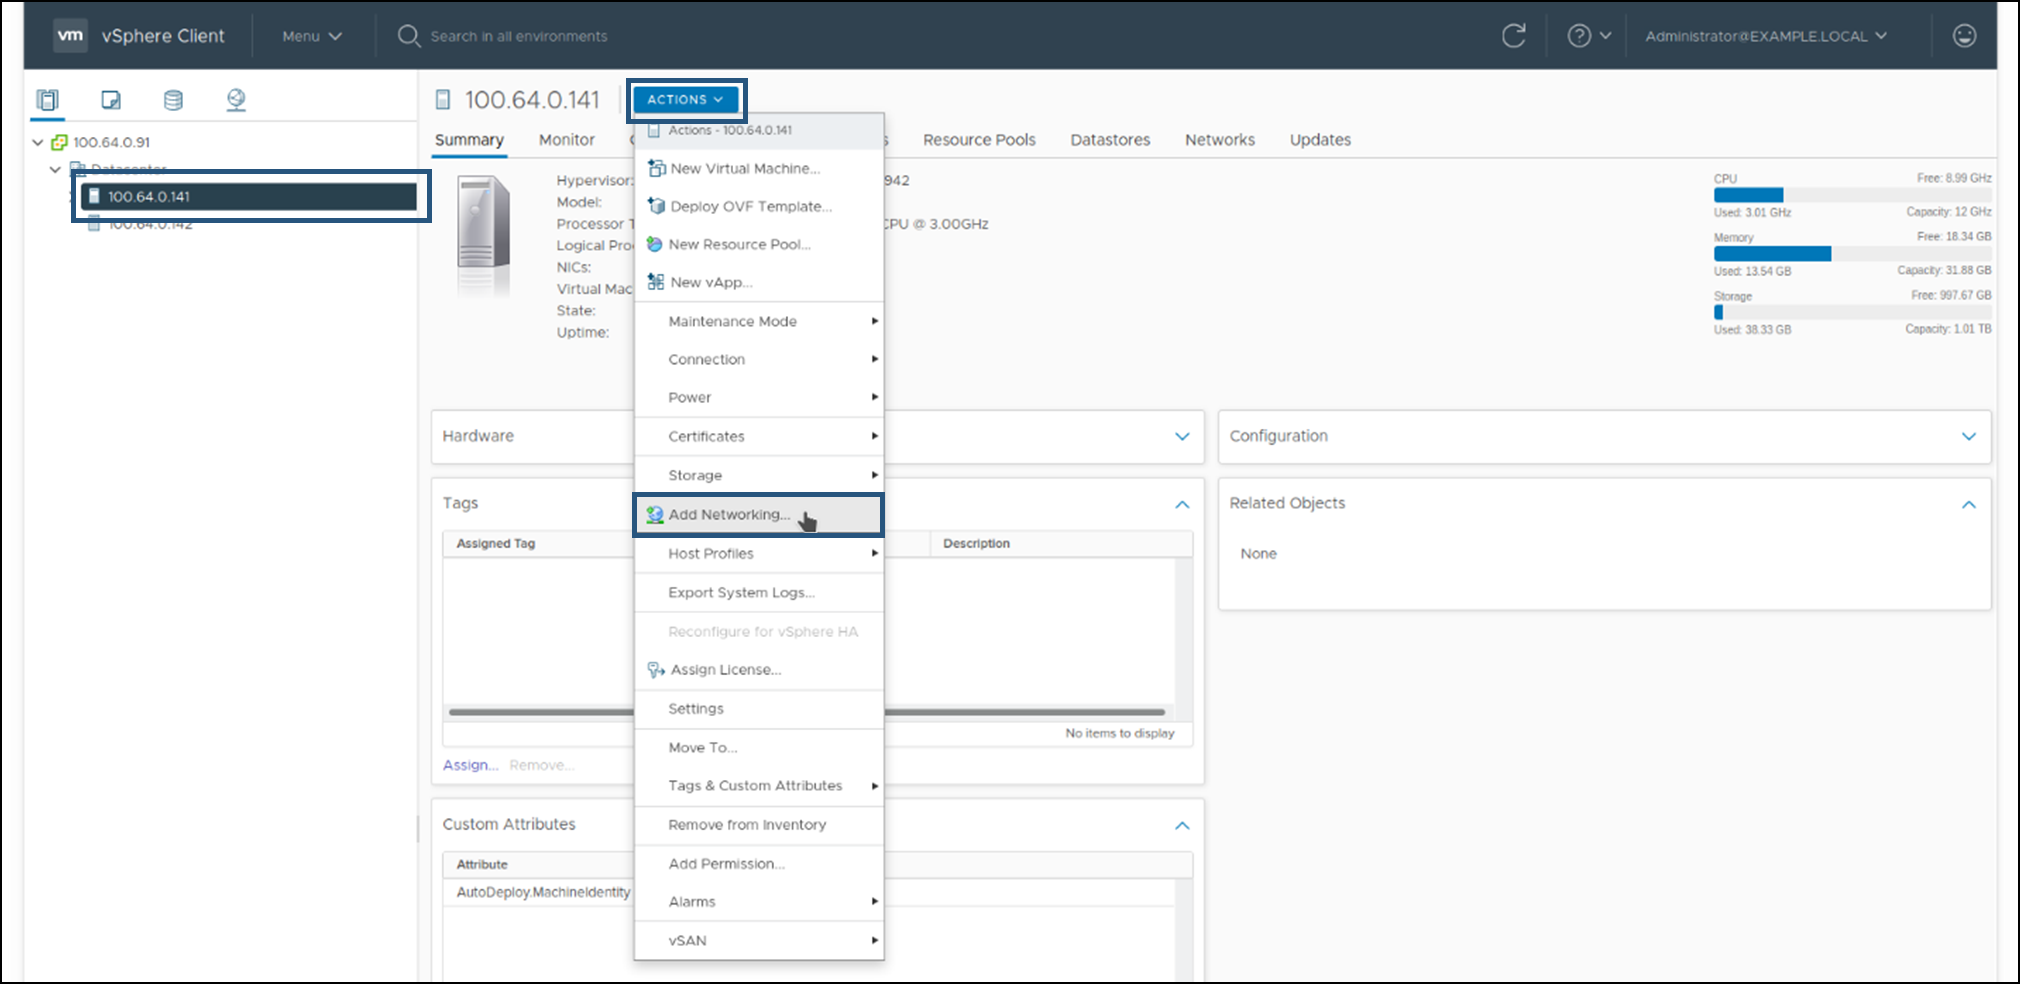Viewport: 2020px width, 984px height.
Task: Choose Export System Logs menu entry
Action: 759,592
